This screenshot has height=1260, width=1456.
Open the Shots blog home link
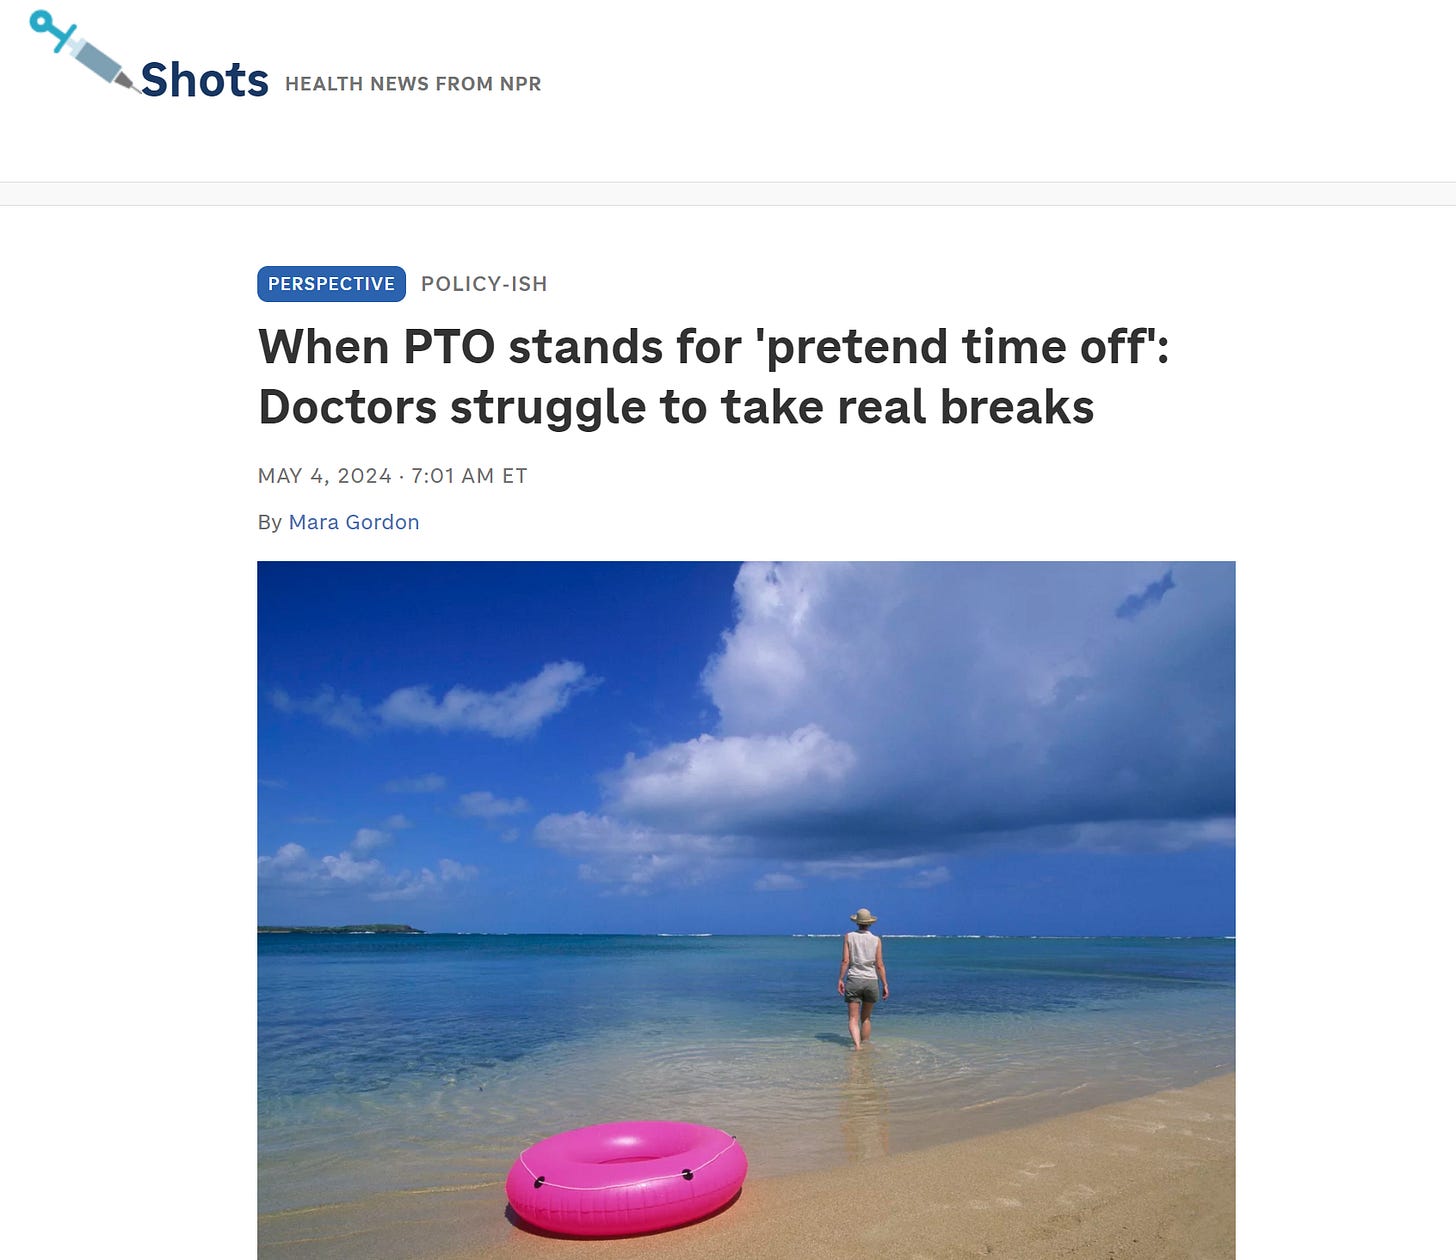coord(205,79)
